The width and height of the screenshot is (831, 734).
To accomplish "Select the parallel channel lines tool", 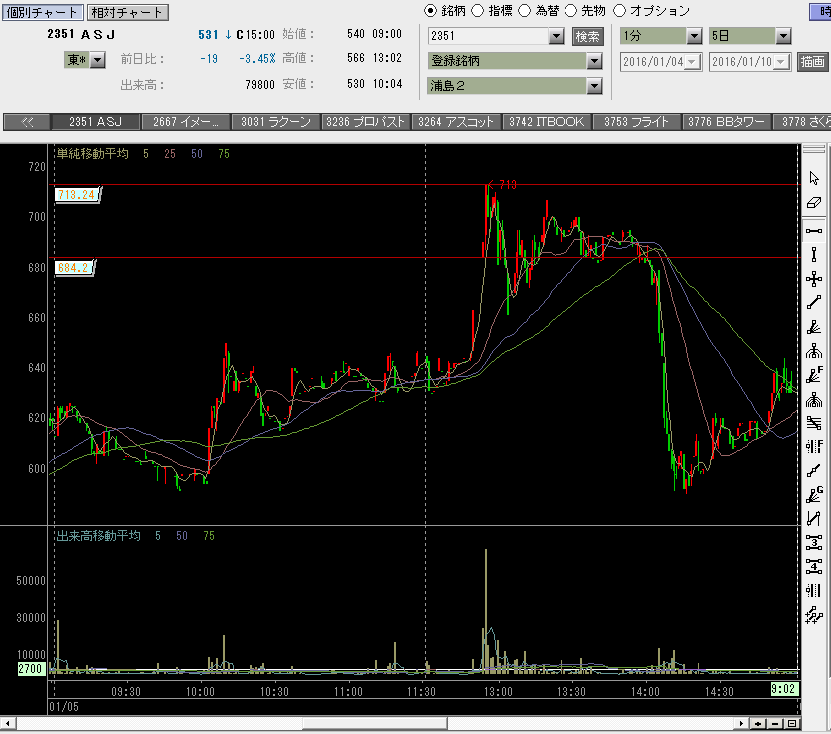I will [814, 423].
